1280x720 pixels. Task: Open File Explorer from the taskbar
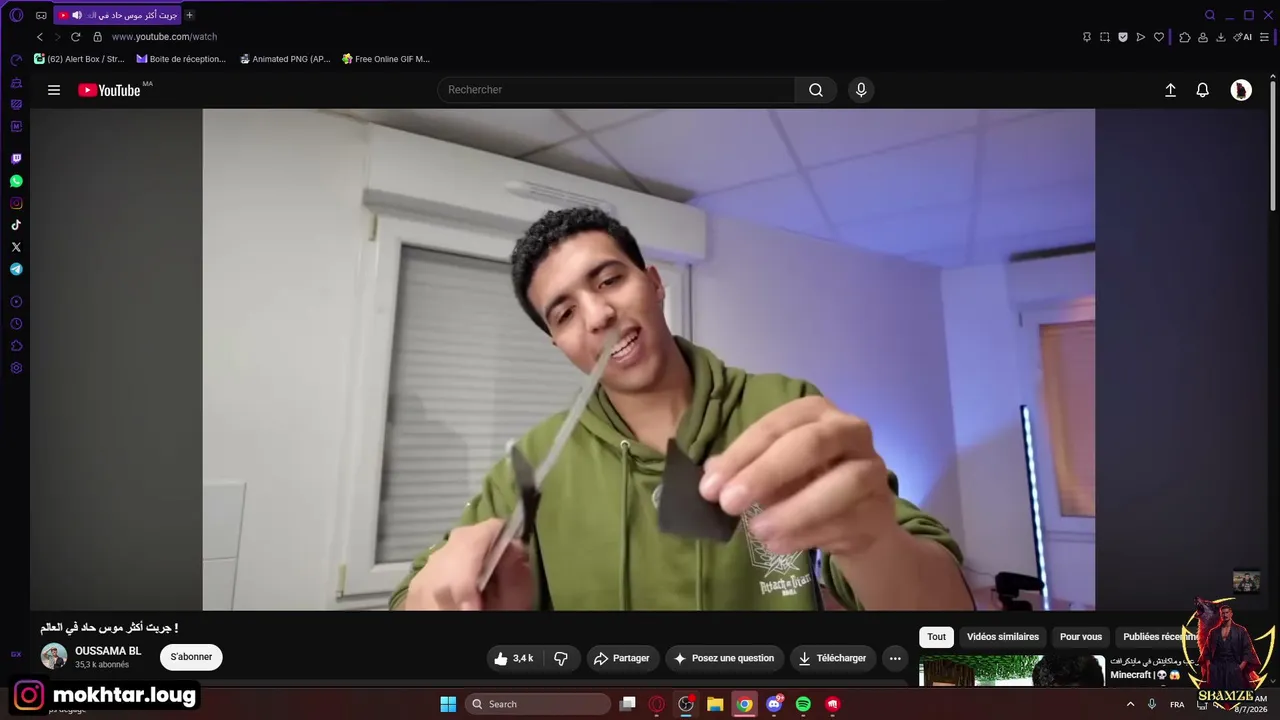click(715, 704)
